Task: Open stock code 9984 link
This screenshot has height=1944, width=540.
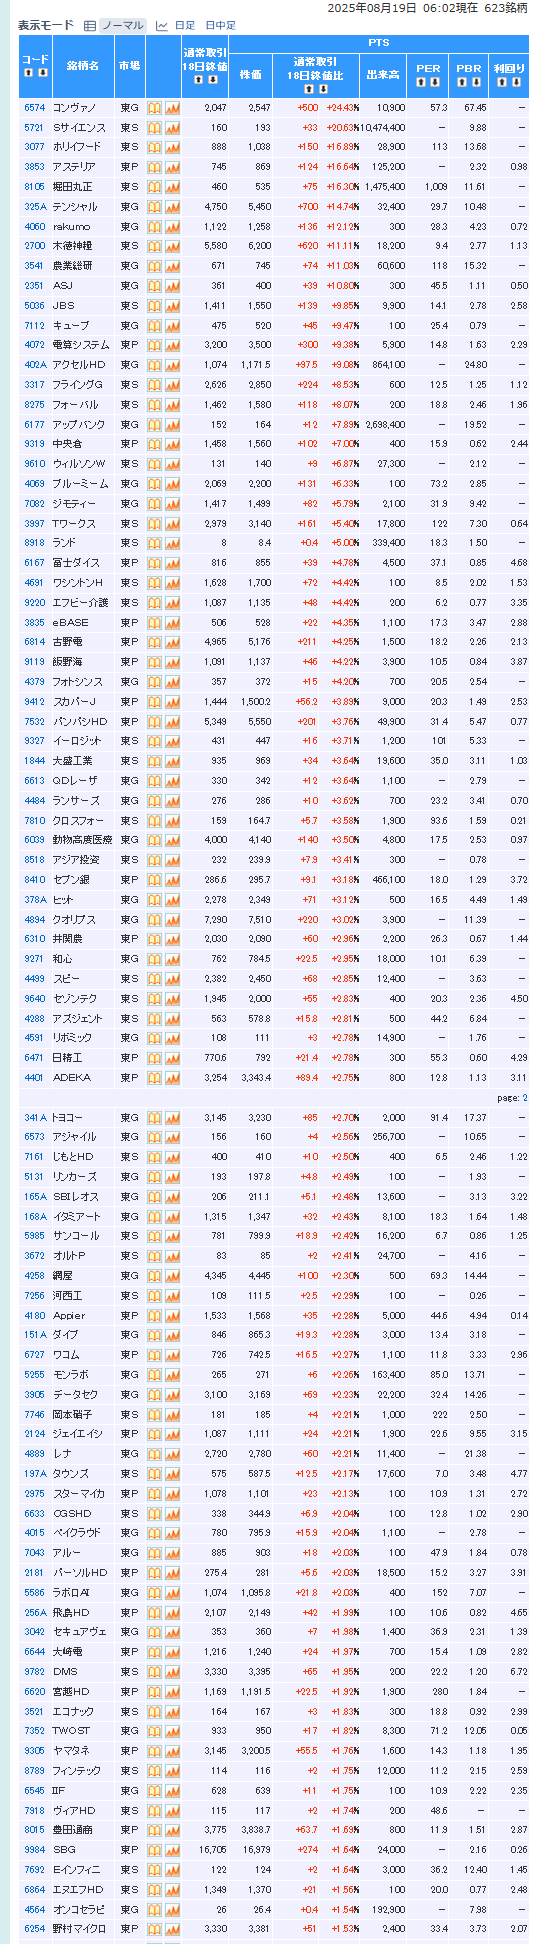Action: click(35, 1850)
